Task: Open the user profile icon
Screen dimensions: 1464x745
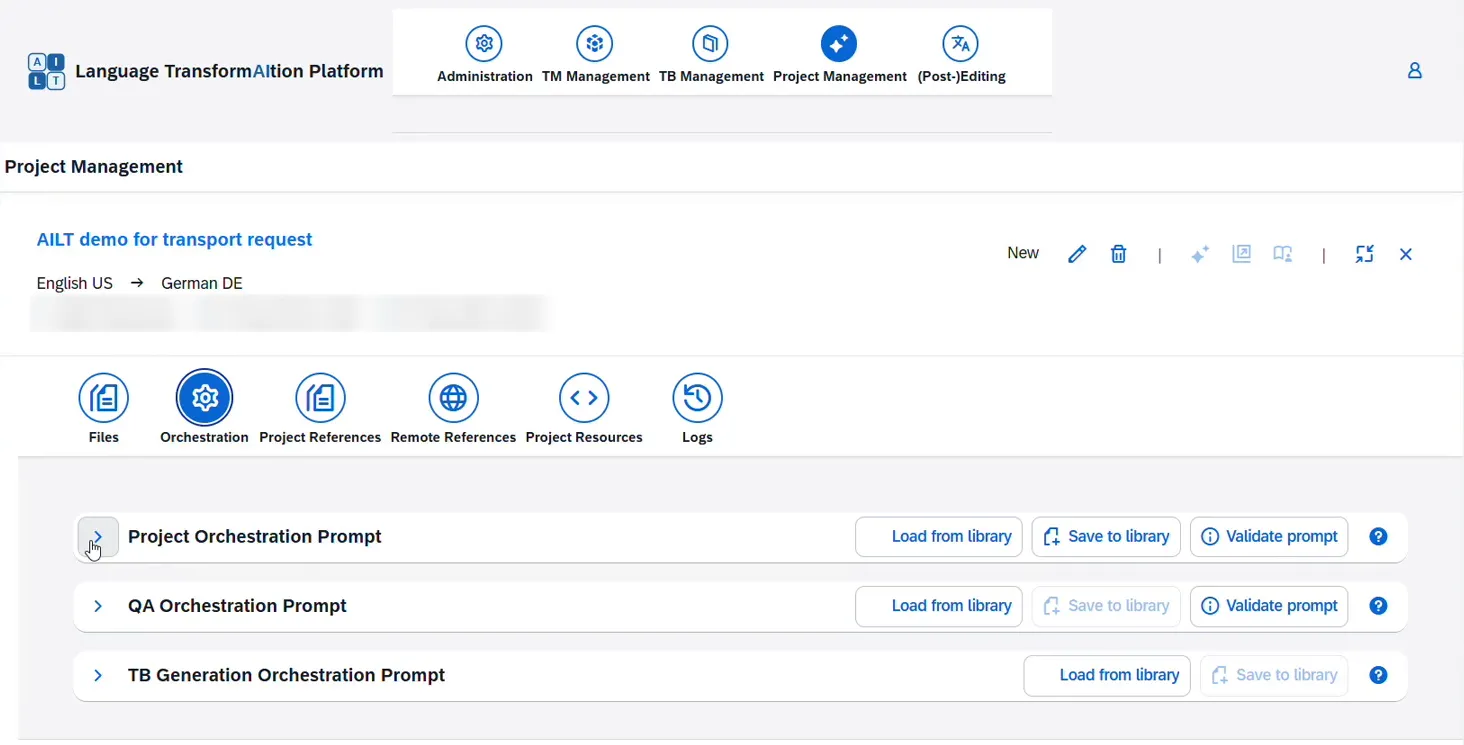Action: click(1415, 71)
